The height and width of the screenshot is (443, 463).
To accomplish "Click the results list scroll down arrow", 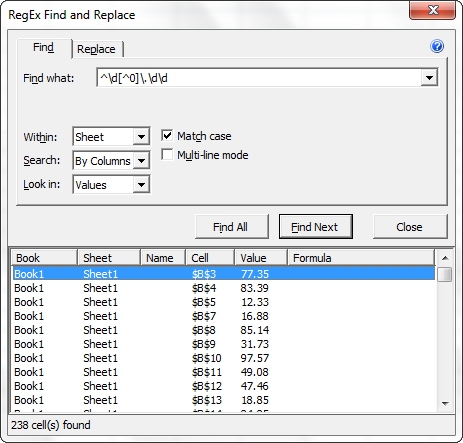I will click(445, 404).
